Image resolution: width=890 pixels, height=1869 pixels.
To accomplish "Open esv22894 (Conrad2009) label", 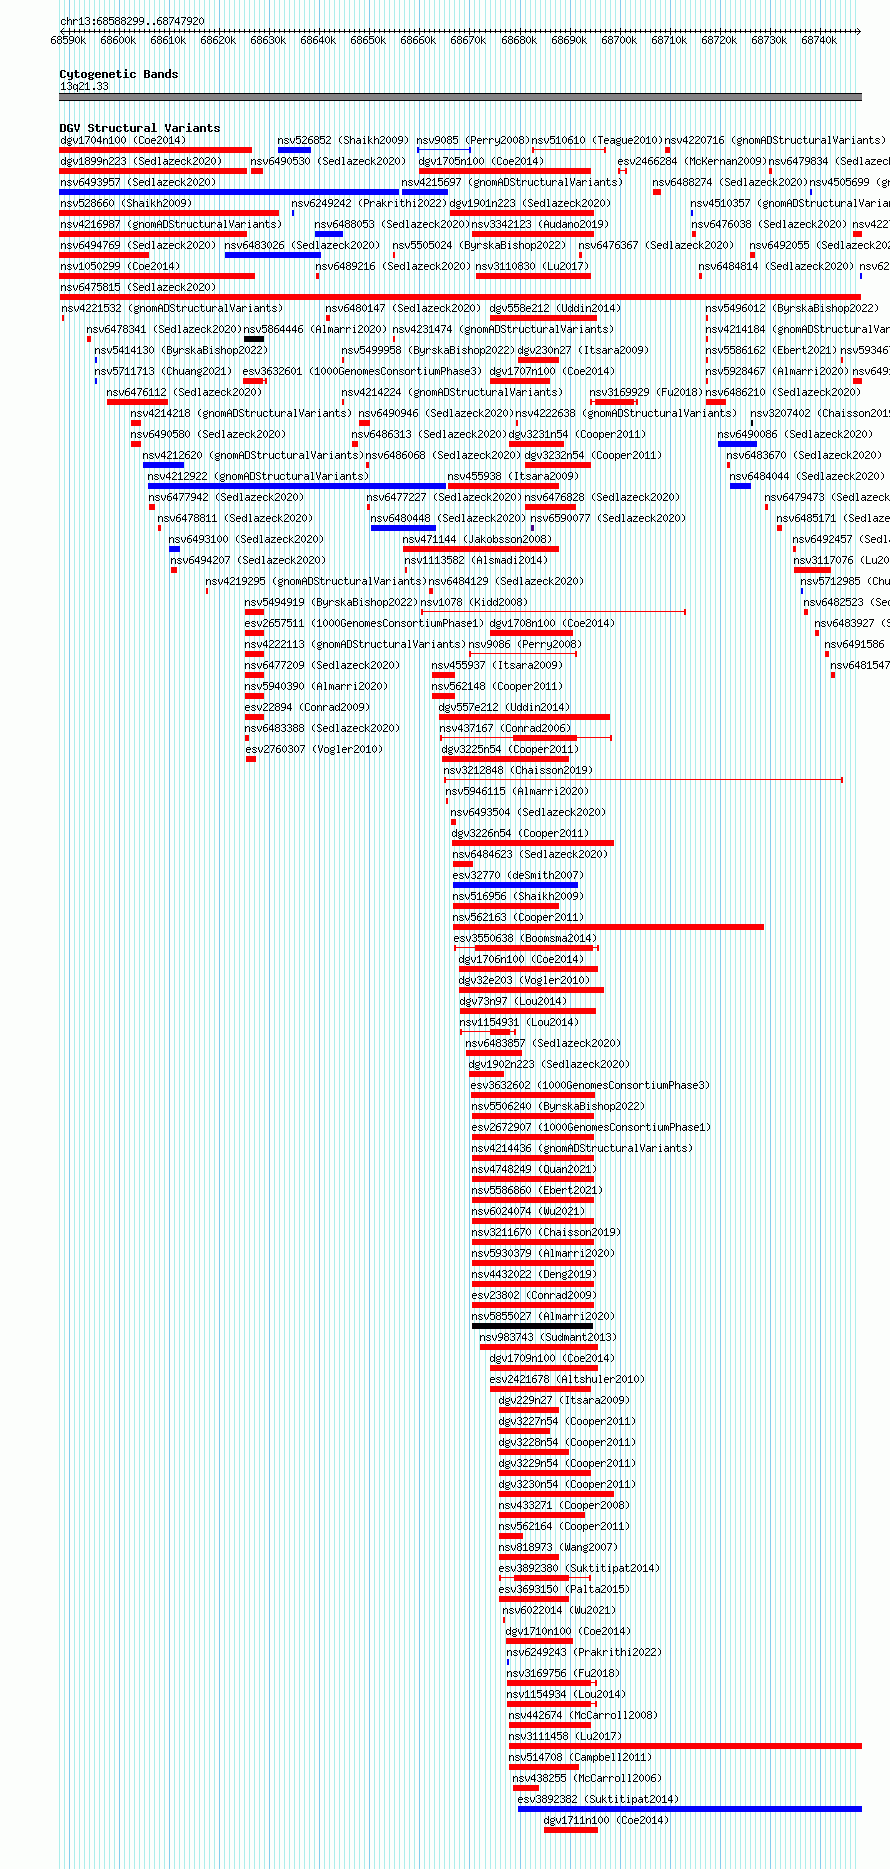I will point(307,707).
